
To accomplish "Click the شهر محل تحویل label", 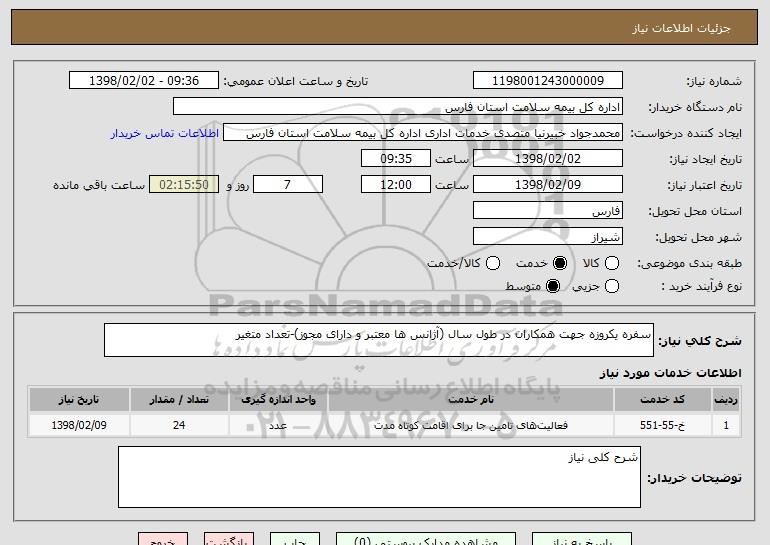I will [698, 238].
